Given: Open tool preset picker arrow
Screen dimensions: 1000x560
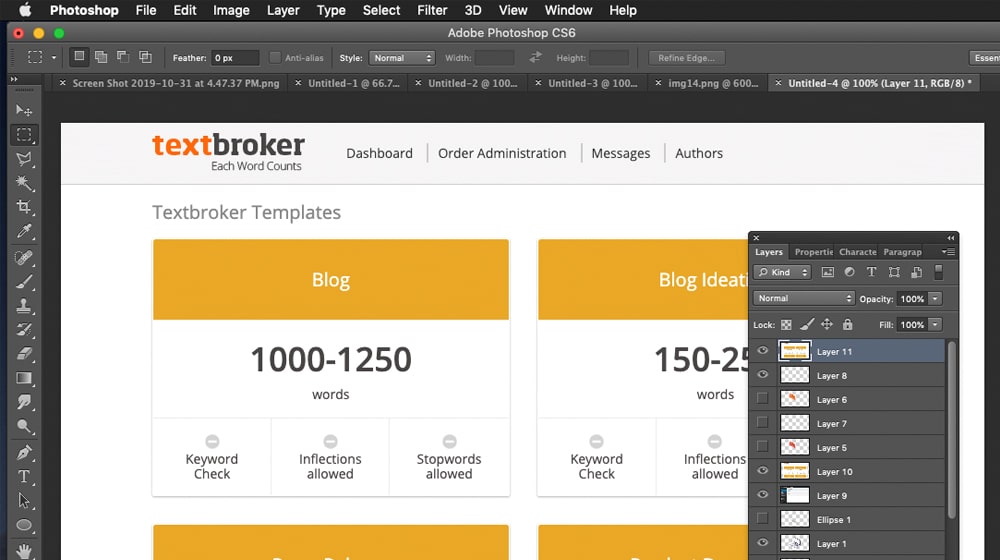Looking at the screenshot, I should click(x=54, y=57).
